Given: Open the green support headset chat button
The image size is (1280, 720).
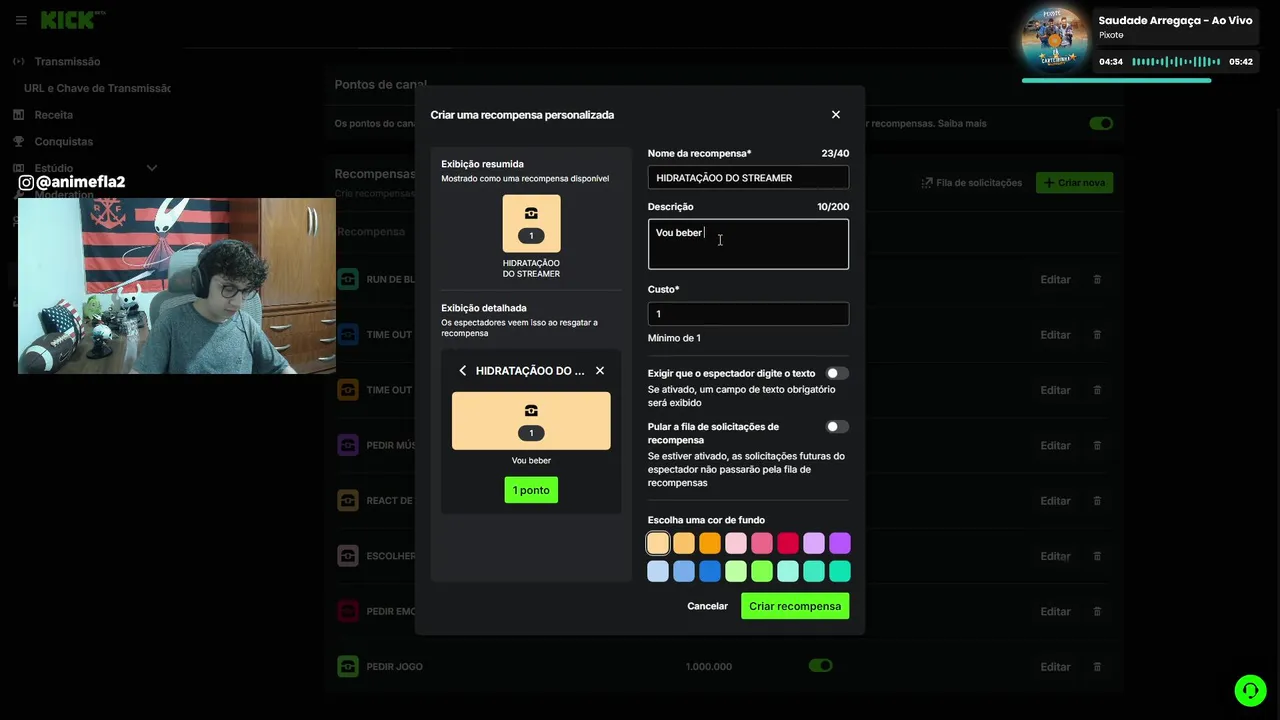Looking at the screenshot, I should [1250, 691].
